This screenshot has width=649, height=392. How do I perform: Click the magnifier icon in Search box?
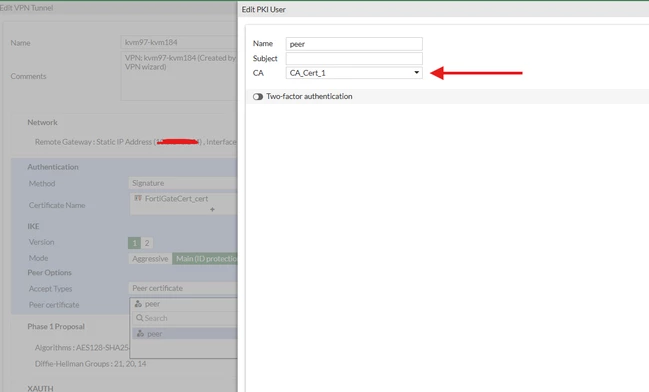point(139,318)
